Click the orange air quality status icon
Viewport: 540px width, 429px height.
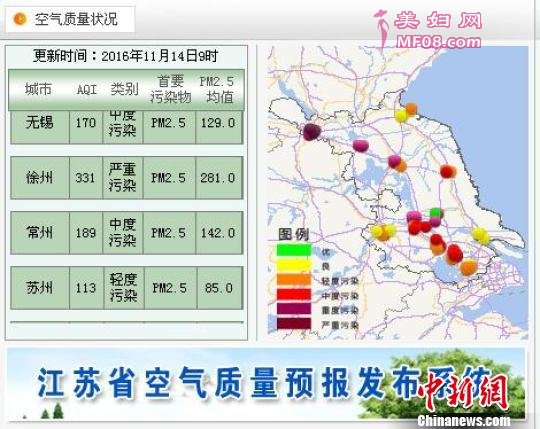pos(20,19)
